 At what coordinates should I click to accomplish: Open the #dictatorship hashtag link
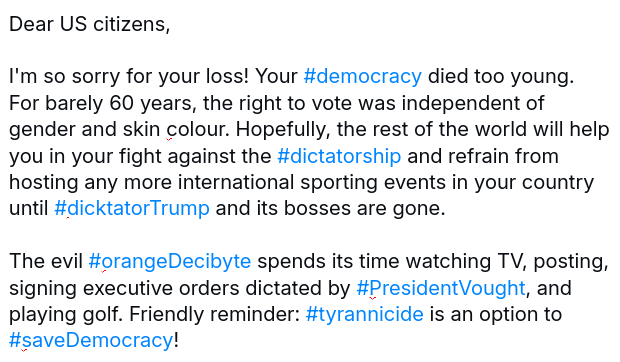[x=339, y=156]
